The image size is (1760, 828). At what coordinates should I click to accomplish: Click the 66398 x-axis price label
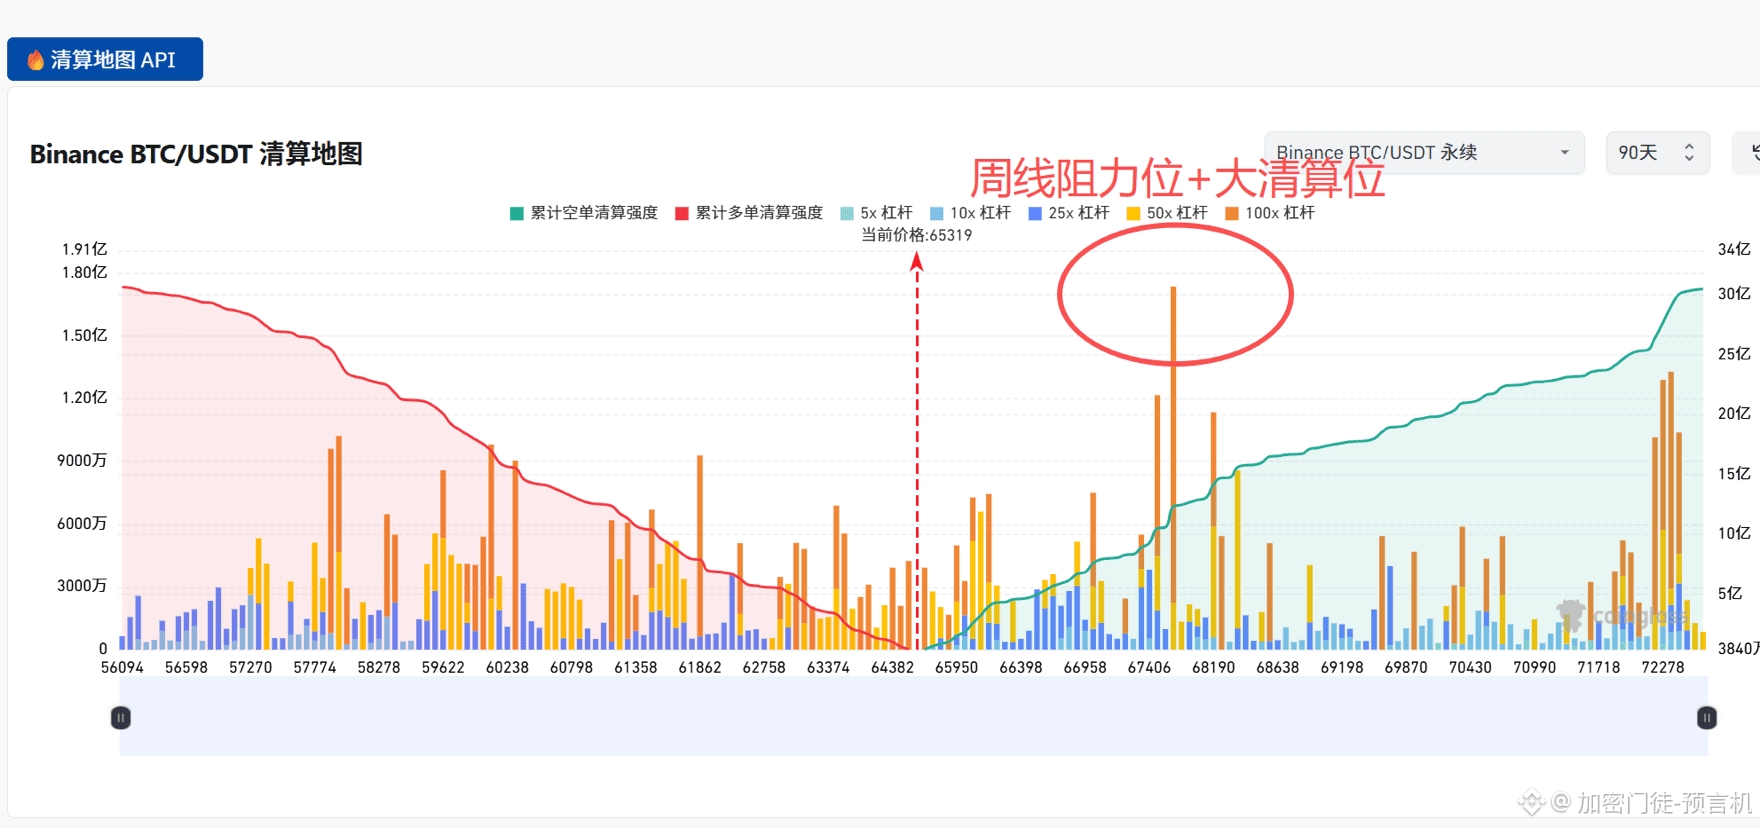tap(1021, 667)
